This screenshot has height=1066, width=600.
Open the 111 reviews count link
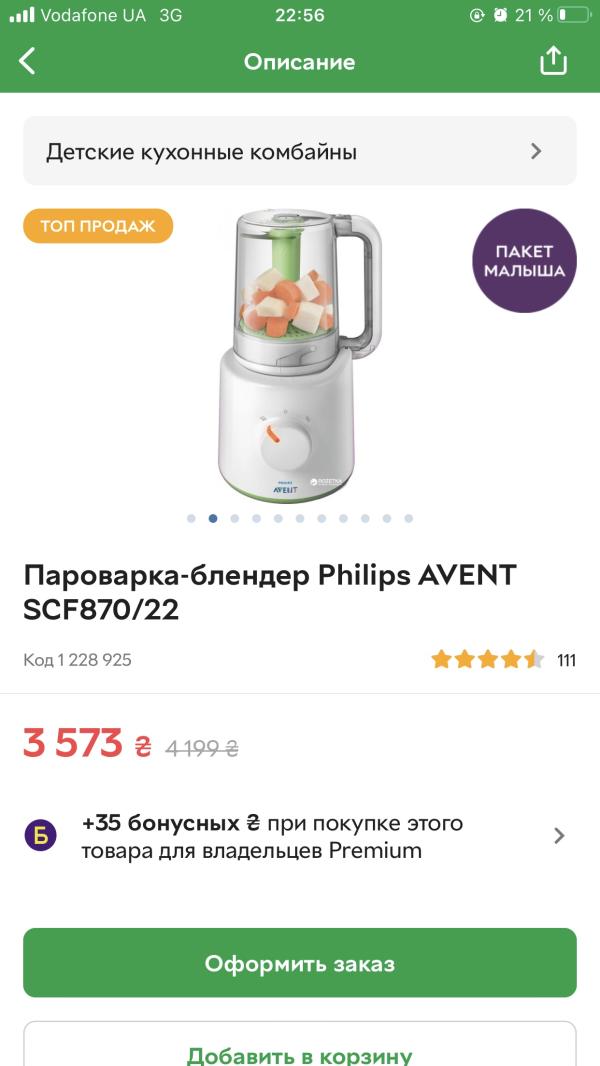pos(567,660)
